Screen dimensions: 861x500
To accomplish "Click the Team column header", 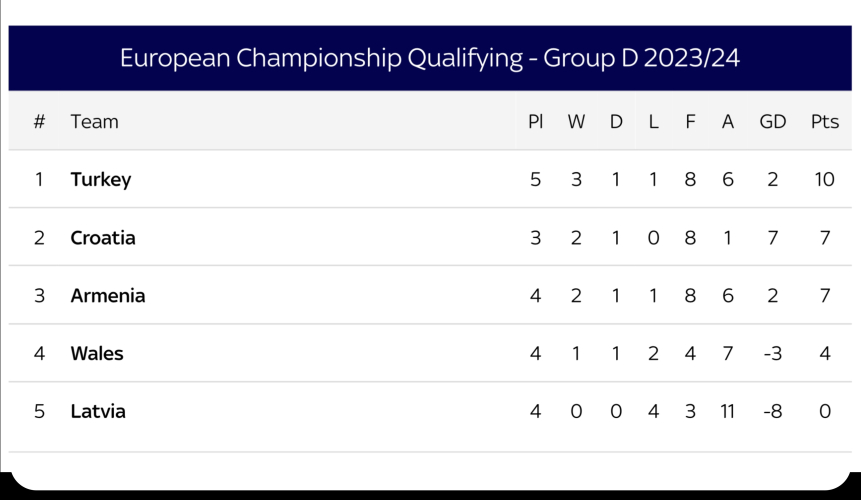I will pyautogui.click(x=95, y=122).
